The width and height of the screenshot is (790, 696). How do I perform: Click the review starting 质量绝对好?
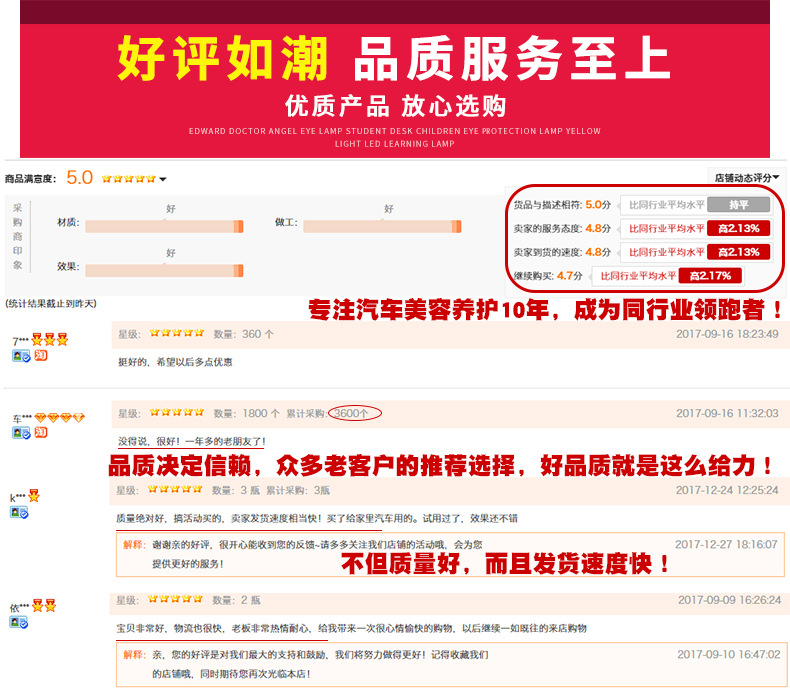click(x=317, y=518)
